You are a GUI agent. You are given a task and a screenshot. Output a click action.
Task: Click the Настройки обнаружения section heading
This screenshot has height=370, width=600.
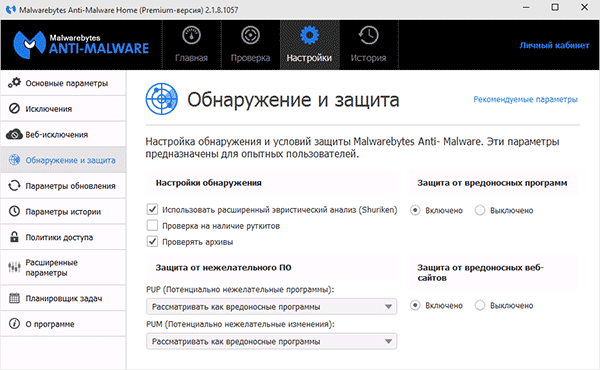coord(209,183)
